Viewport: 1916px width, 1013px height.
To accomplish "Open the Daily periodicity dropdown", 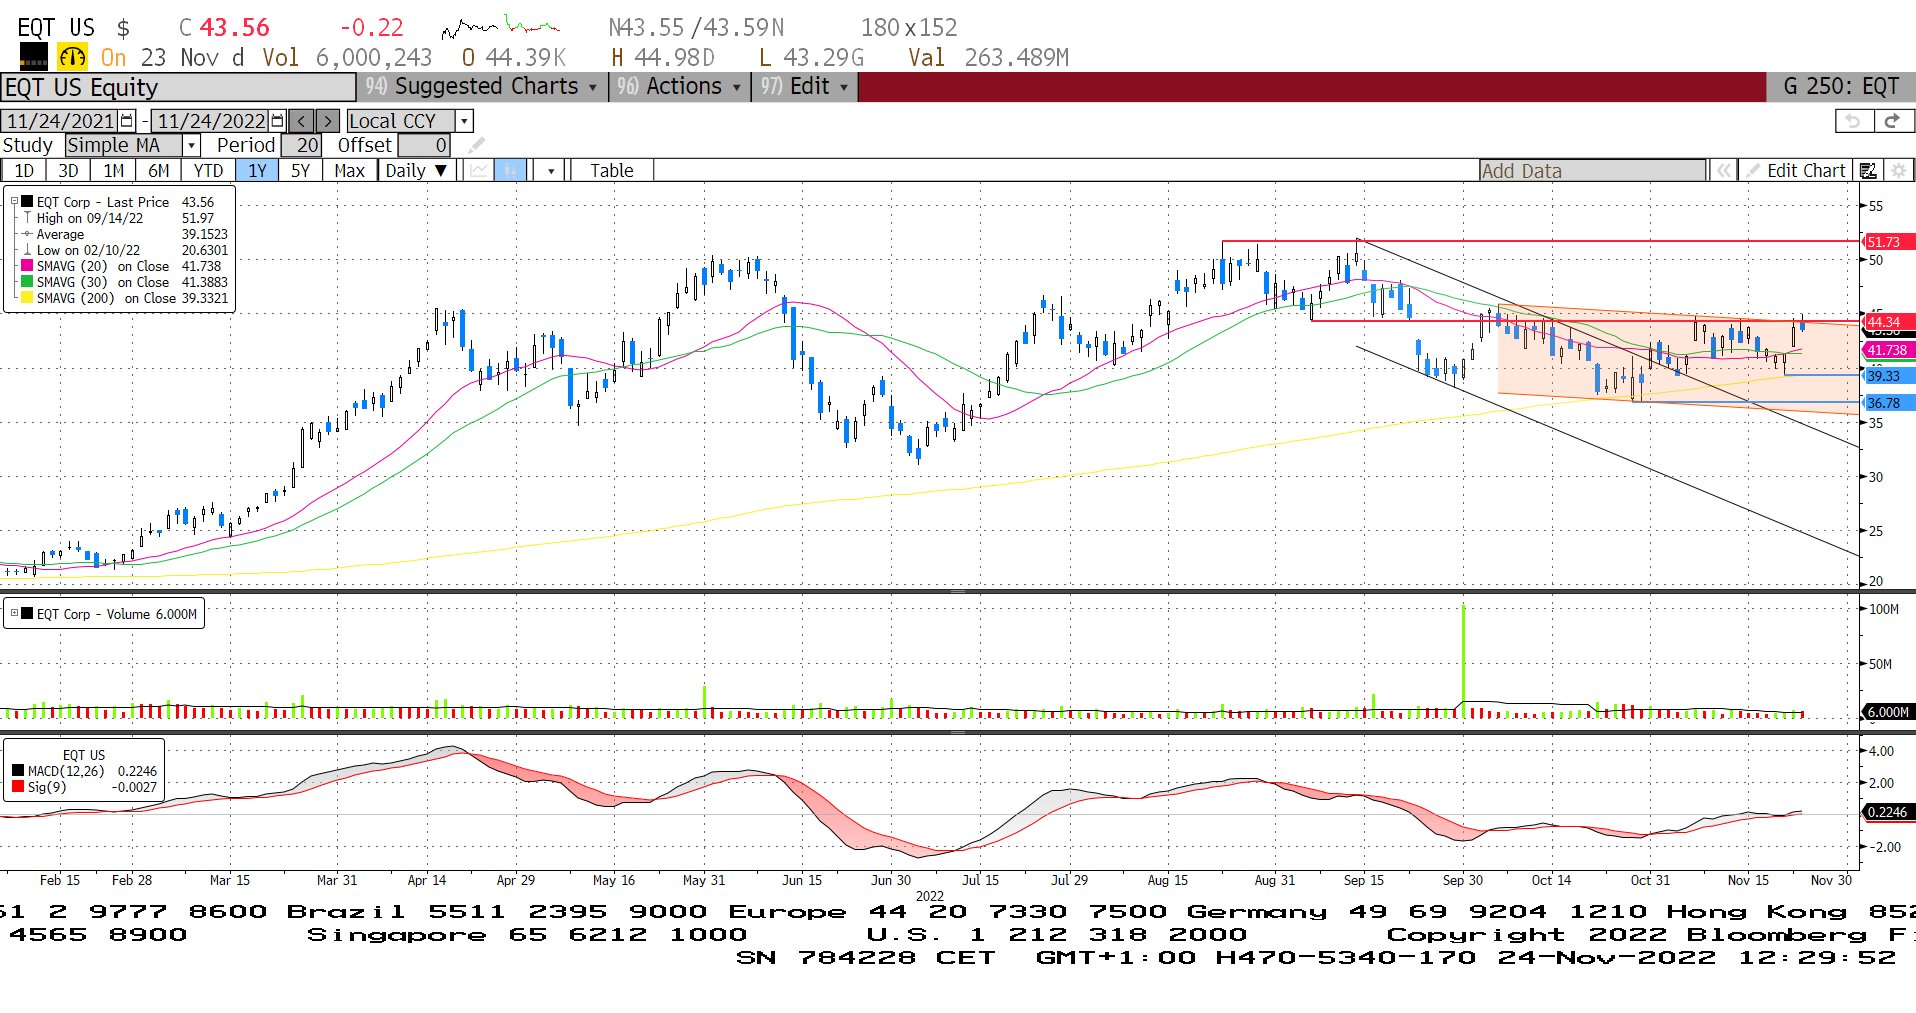I will [417, 171].
